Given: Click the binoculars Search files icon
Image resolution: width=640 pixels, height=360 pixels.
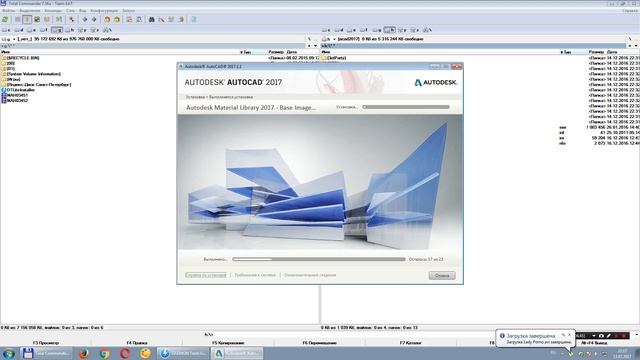Looking at the screenshot, I should point(151,19).
